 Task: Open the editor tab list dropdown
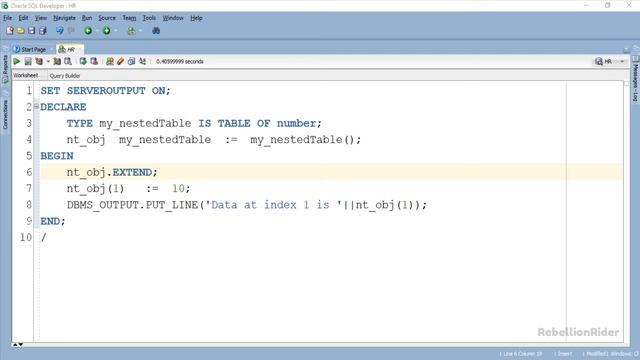(x=626, y=50)
